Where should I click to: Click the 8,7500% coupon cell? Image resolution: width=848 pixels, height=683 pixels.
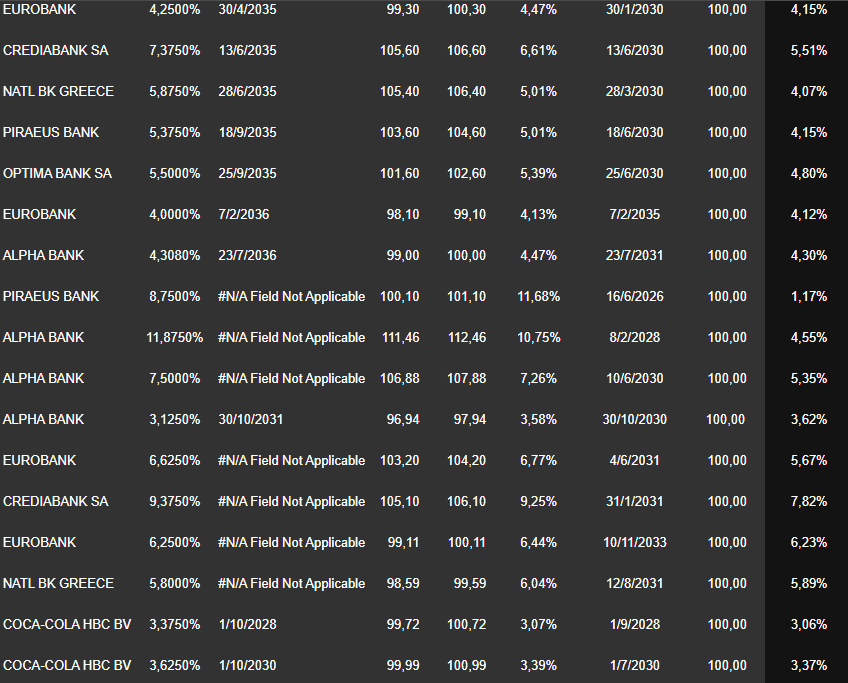(174, 297)
